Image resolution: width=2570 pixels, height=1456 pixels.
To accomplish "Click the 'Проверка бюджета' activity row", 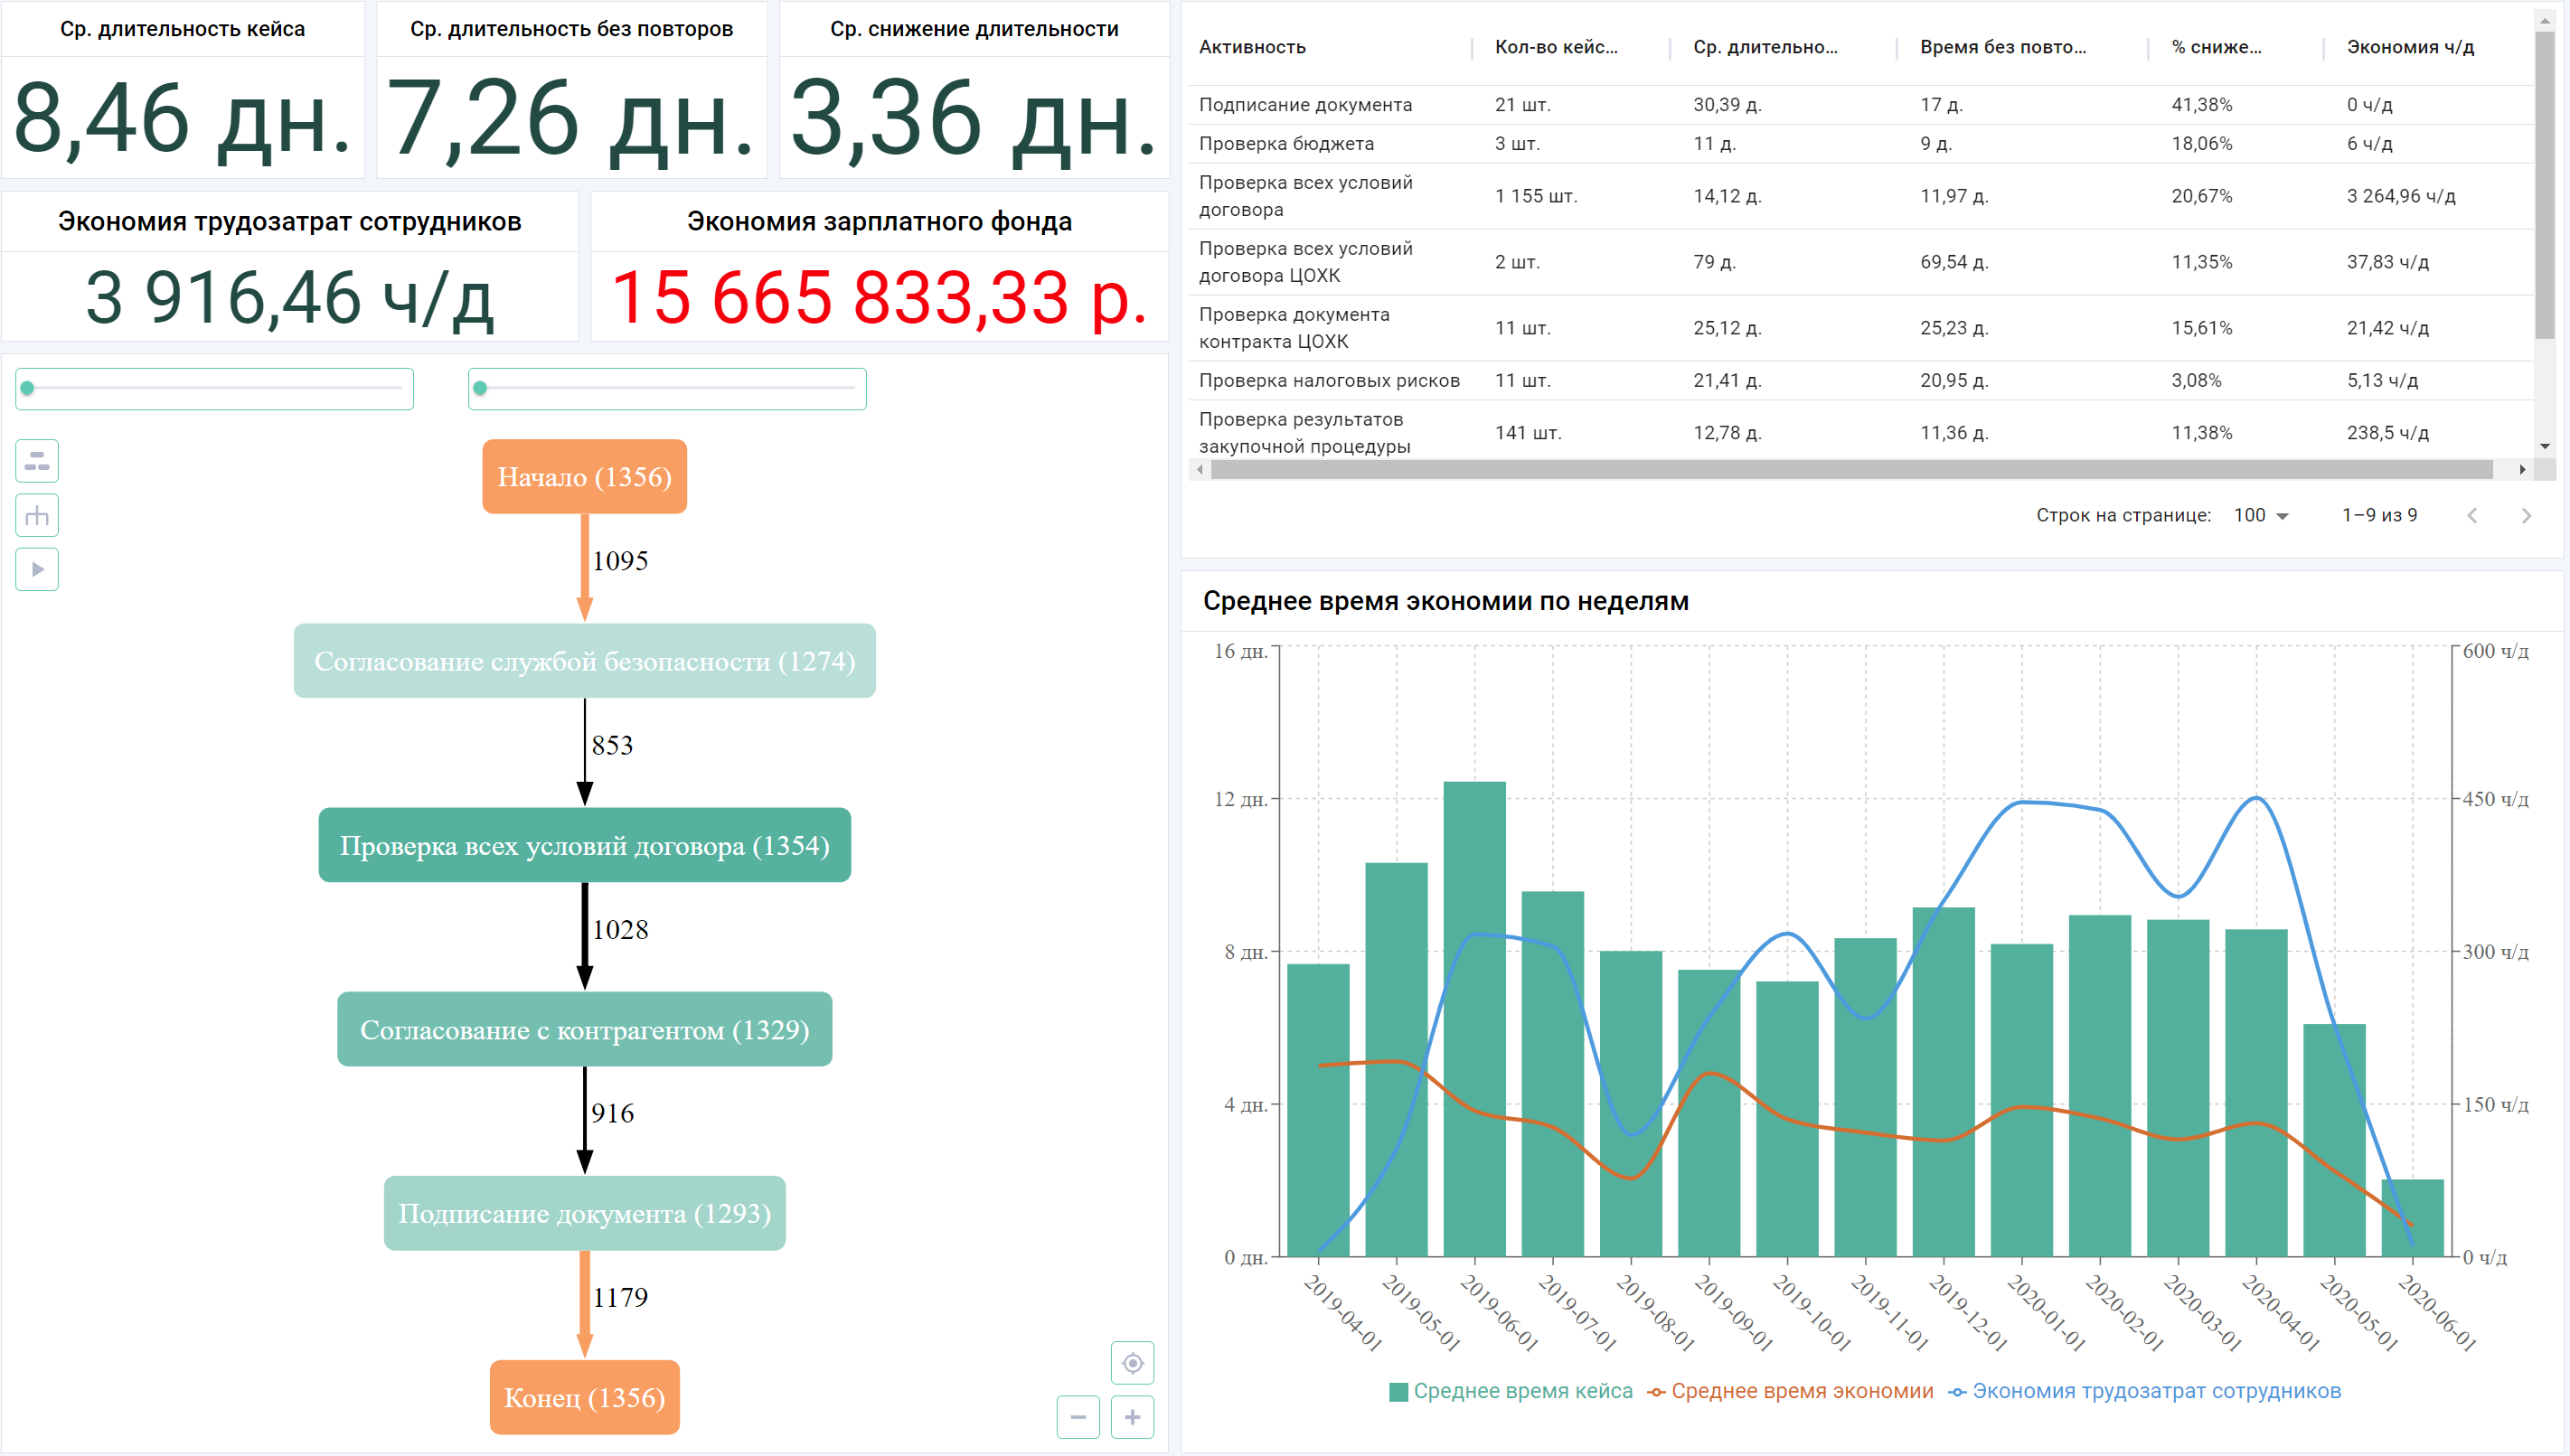I will 1287,144.
